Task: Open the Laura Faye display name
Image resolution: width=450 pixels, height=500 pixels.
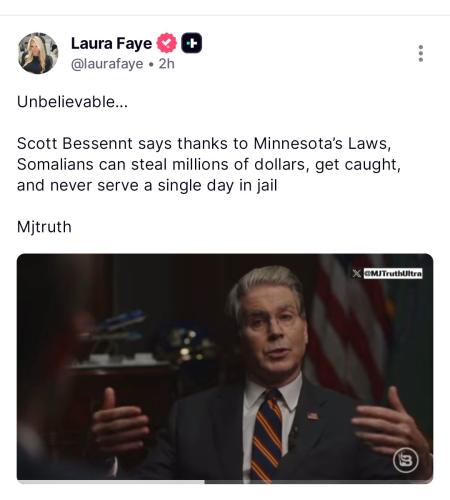Action: click(x=111, y=43)
